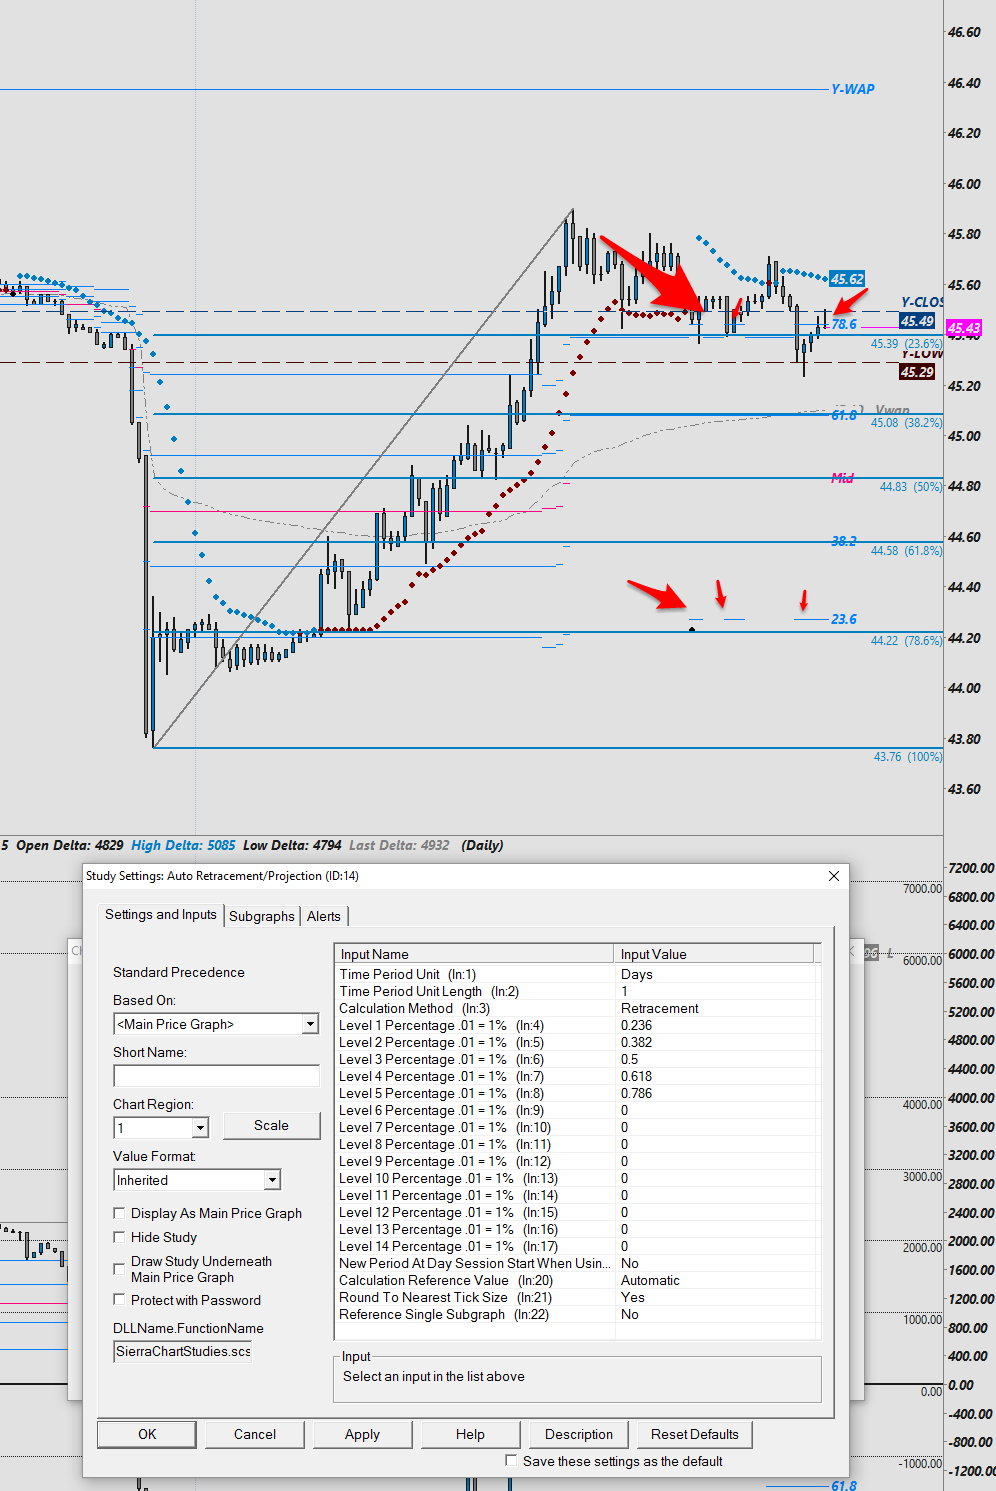
Task: Expand the Based On dropdown
Action: (x=310, y=1024)
